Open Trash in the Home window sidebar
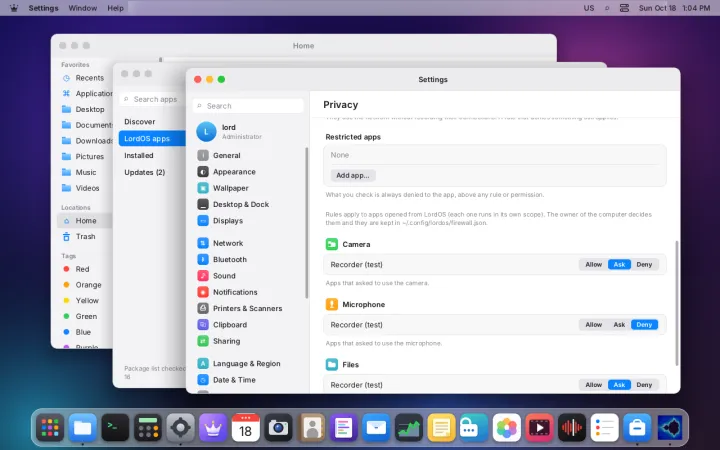The height and width of the screenshot is (450, 720). point(85,236)
